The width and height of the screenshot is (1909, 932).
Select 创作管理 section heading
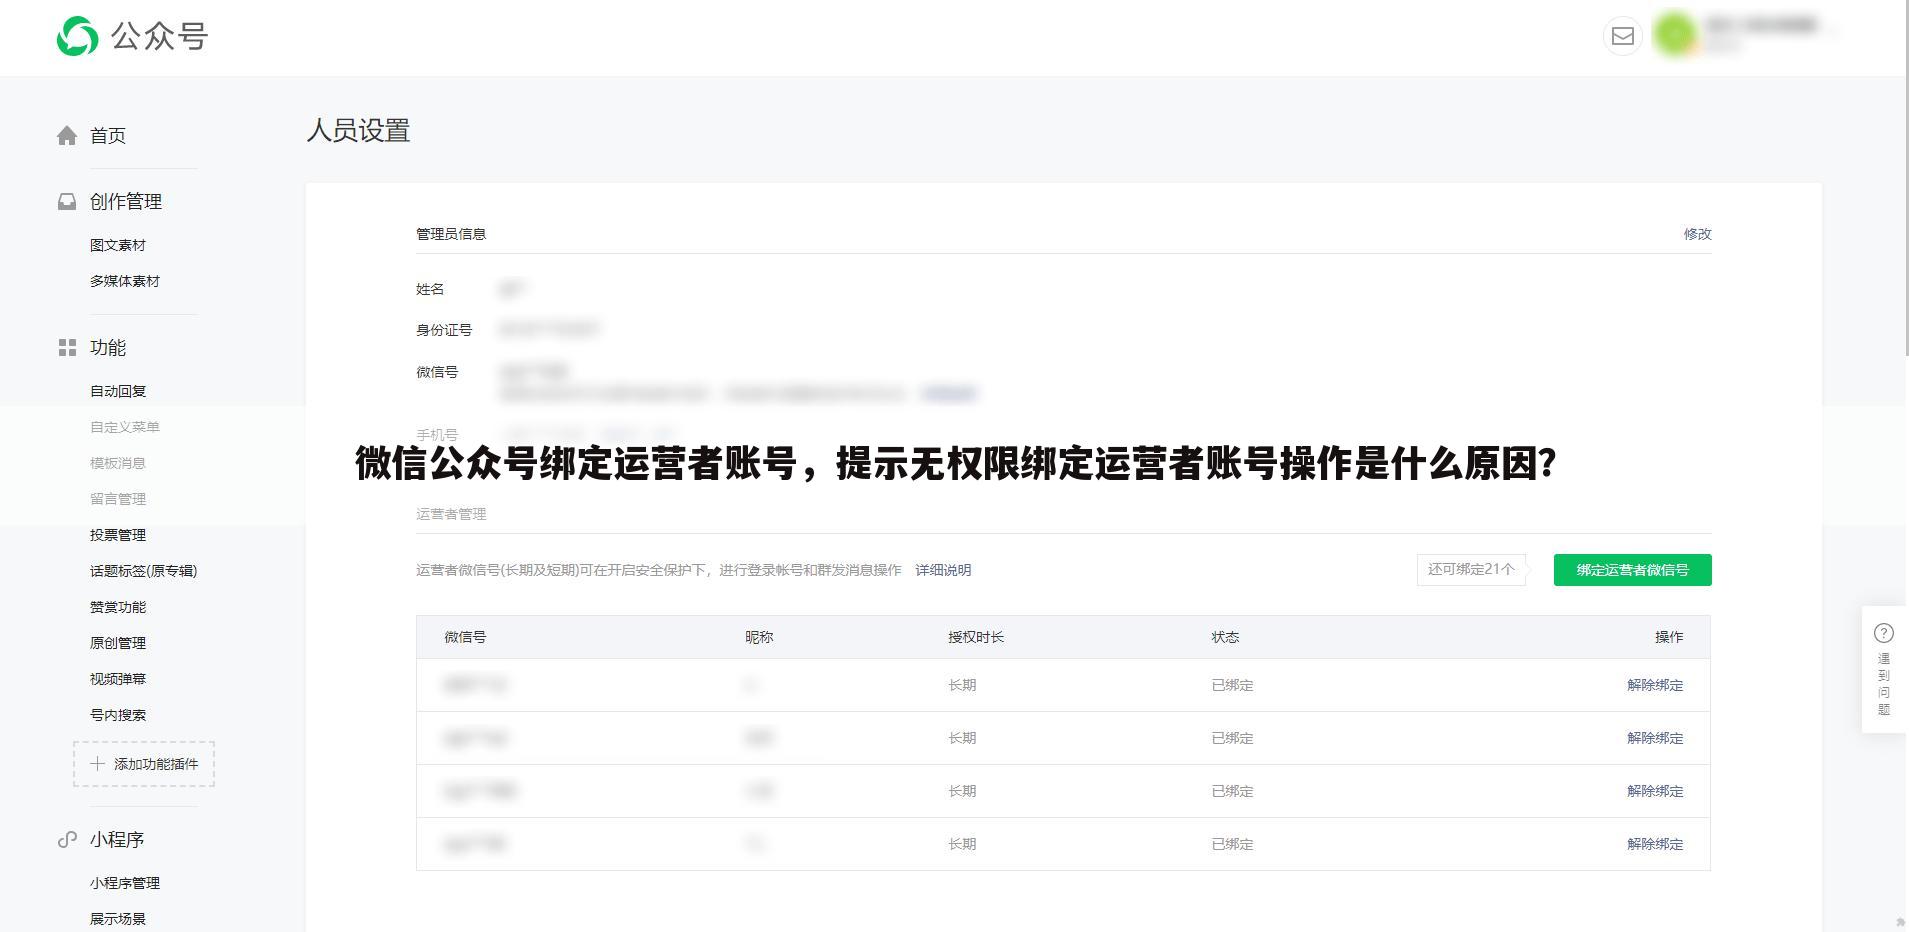[x=126, y=201]
